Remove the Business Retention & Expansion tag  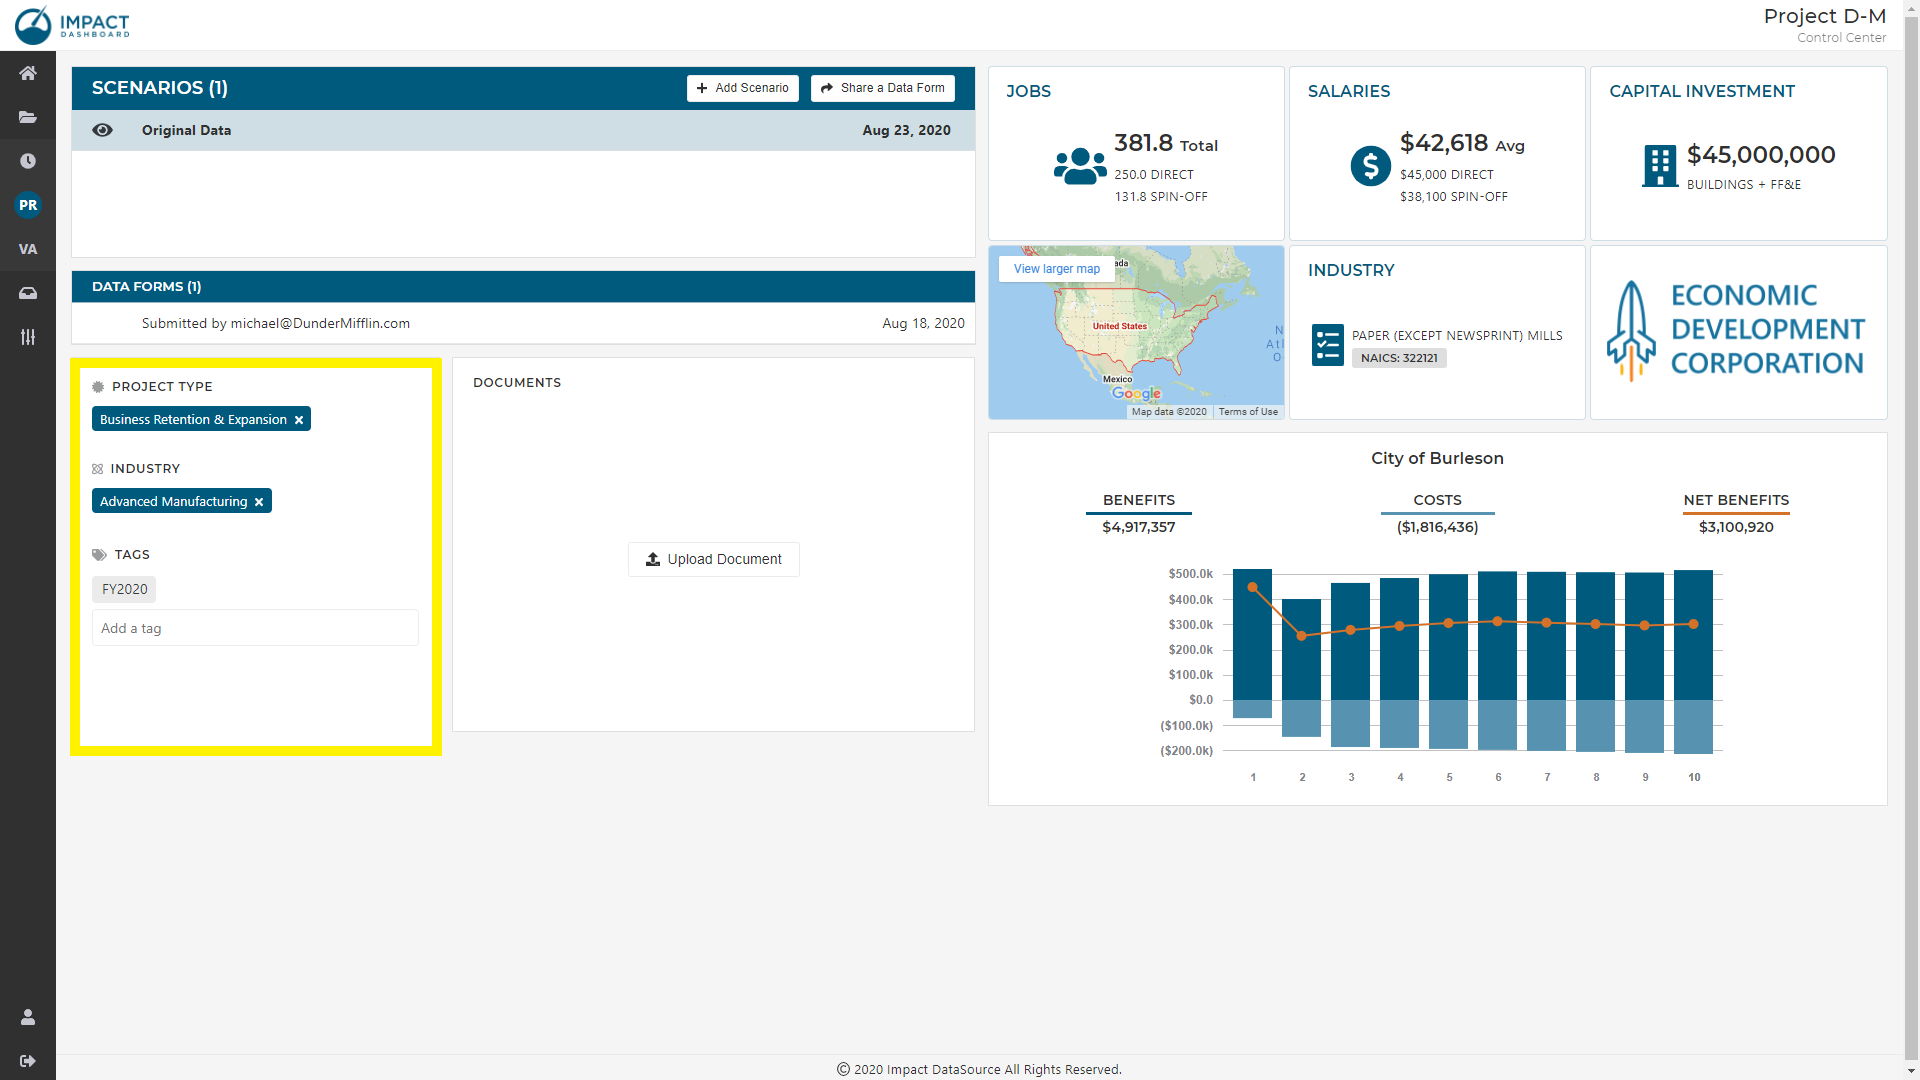(x=299, y=420)
